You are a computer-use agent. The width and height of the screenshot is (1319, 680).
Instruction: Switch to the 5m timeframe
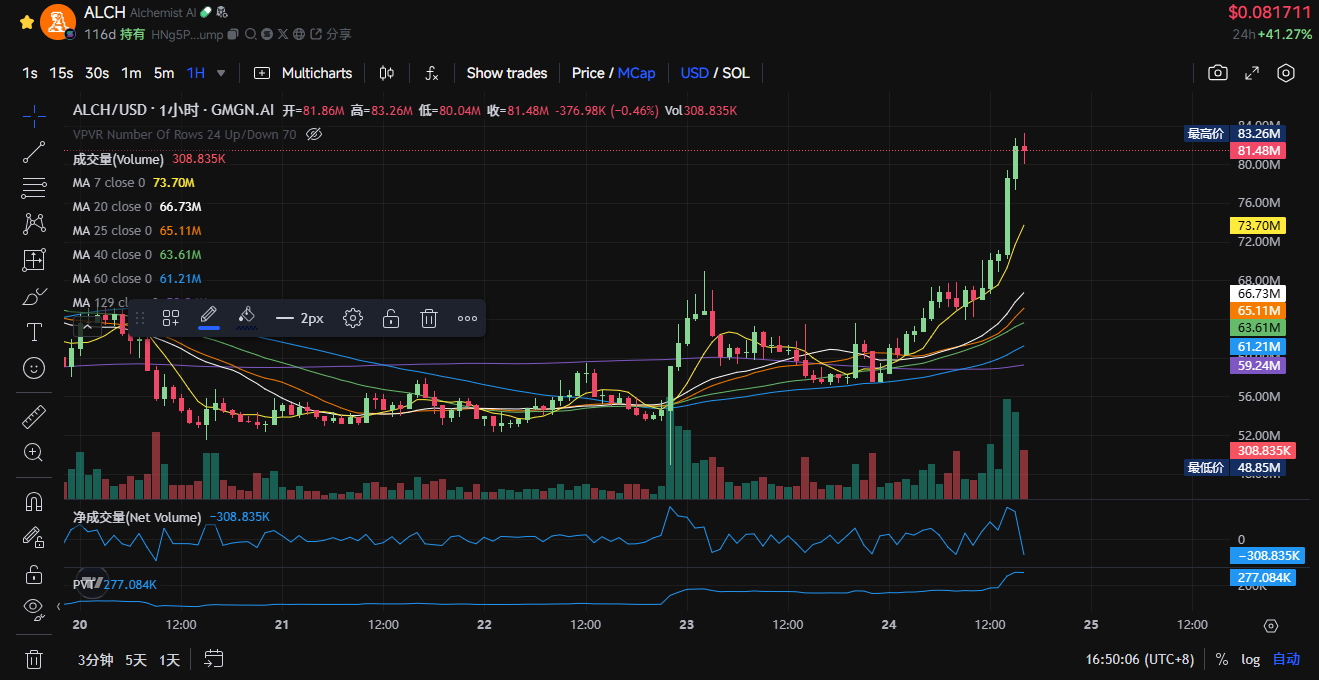pyautogui.click(x=164, y=73)
